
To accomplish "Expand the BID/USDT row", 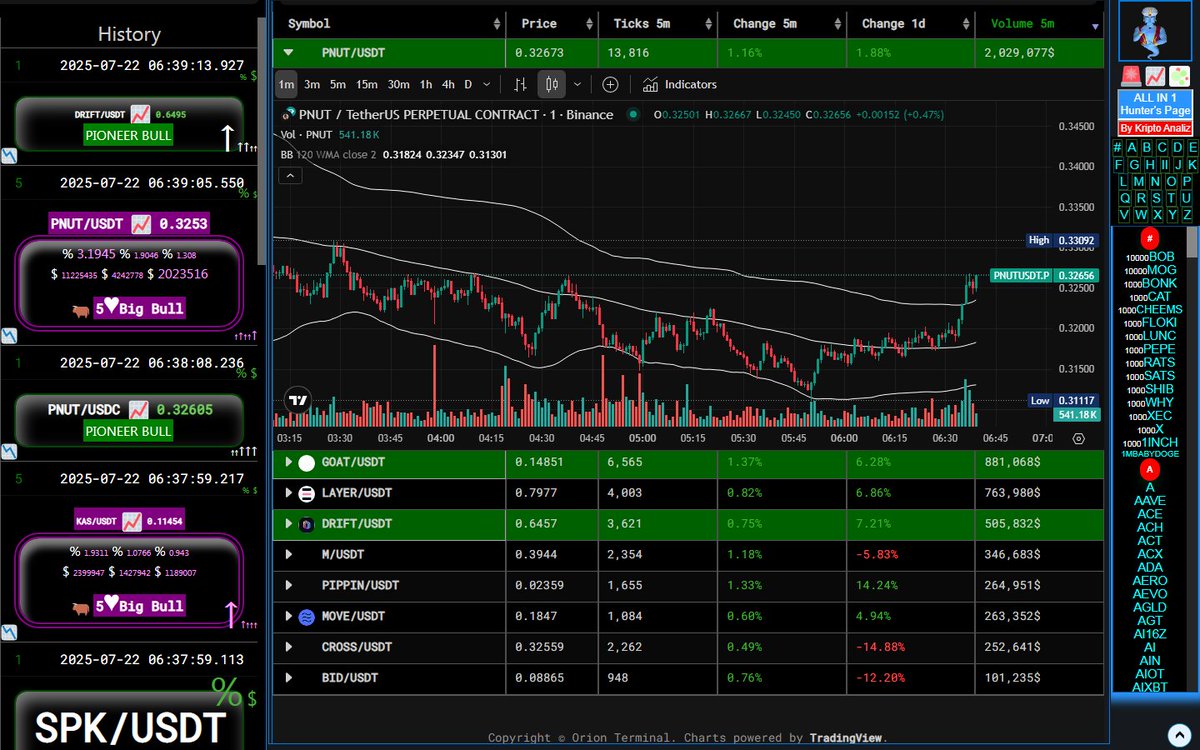I will click(x=289, y=678).
